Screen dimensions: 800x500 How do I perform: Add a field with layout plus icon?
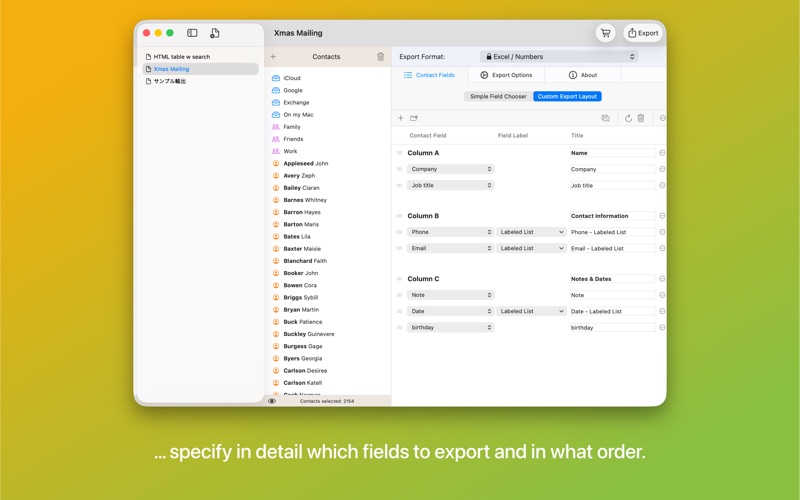point(401,118)
